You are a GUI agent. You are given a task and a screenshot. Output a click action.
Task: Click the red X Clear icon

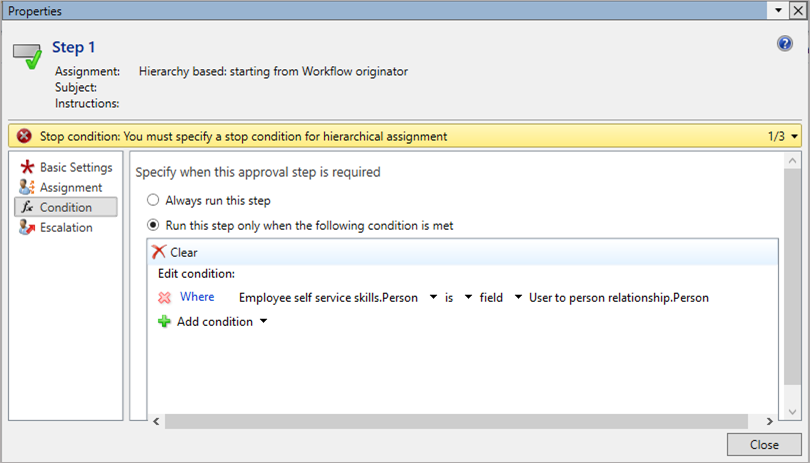(159, 252)
